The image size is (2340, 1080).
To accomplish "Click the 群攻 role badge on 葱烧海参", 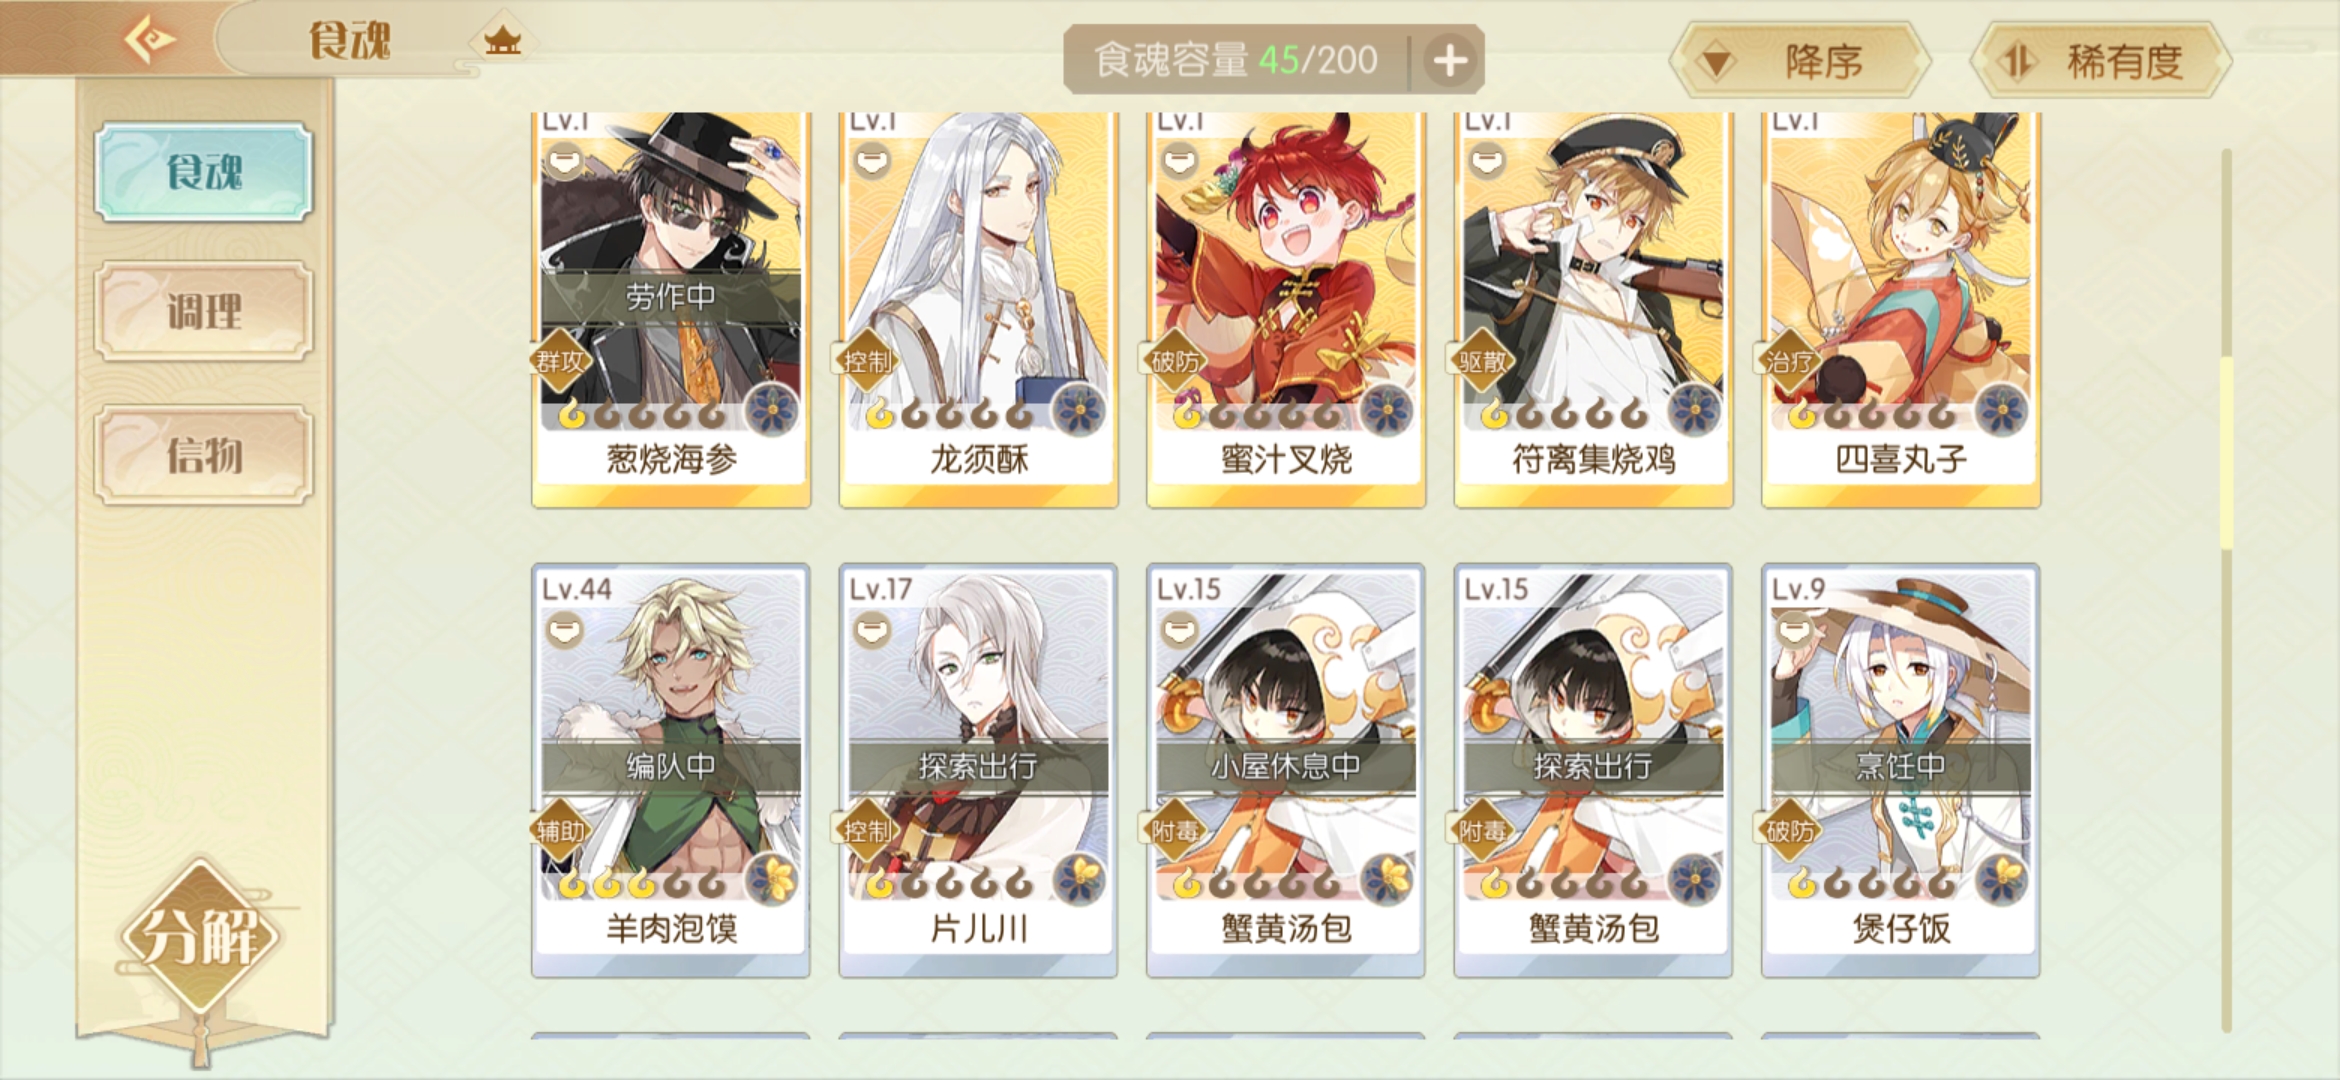I will (560, 361).
